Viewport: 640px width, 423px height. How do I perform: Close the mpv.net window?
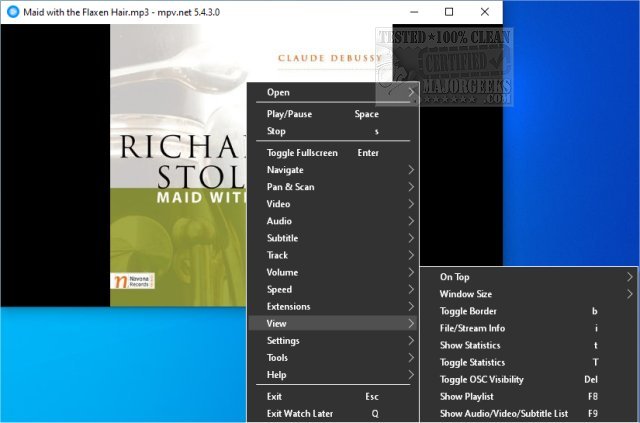click(x=484, y=12)
